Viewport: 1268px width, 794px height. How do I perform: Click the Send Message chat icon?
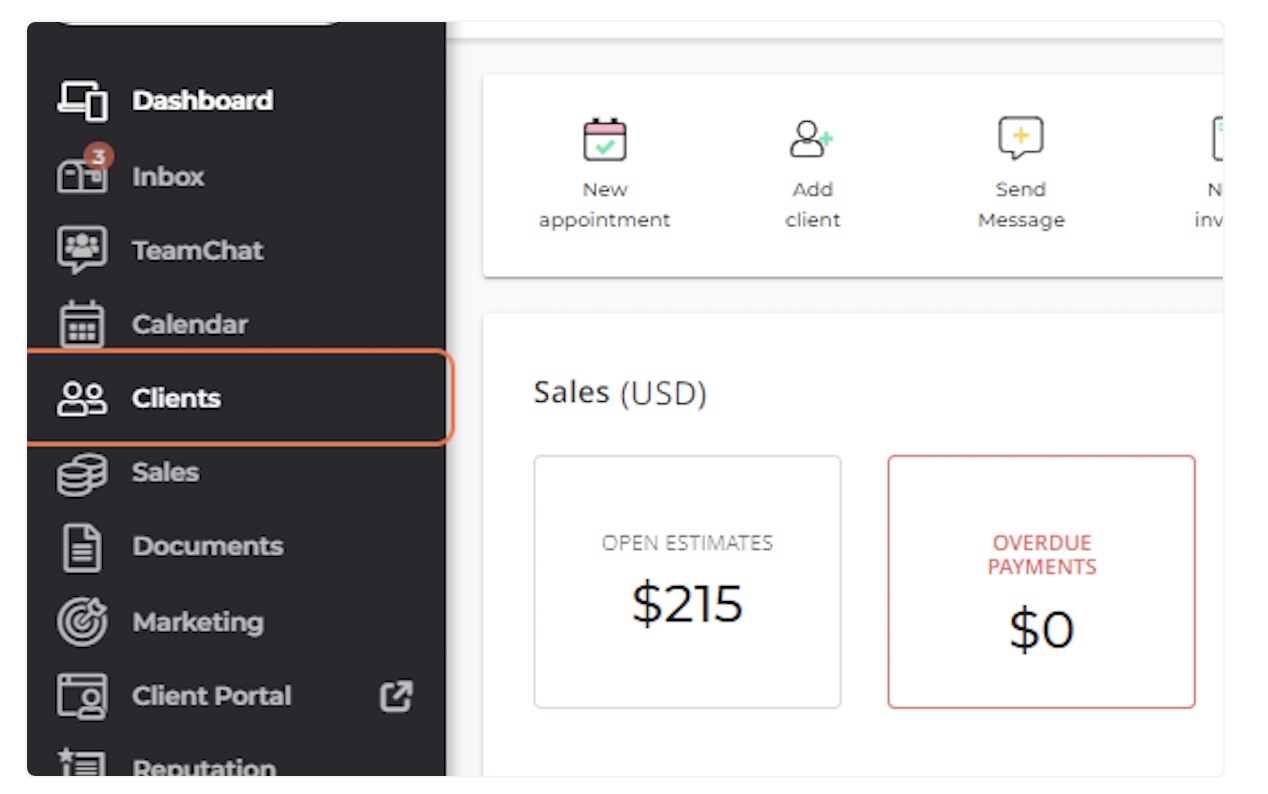coord(1020,138)
